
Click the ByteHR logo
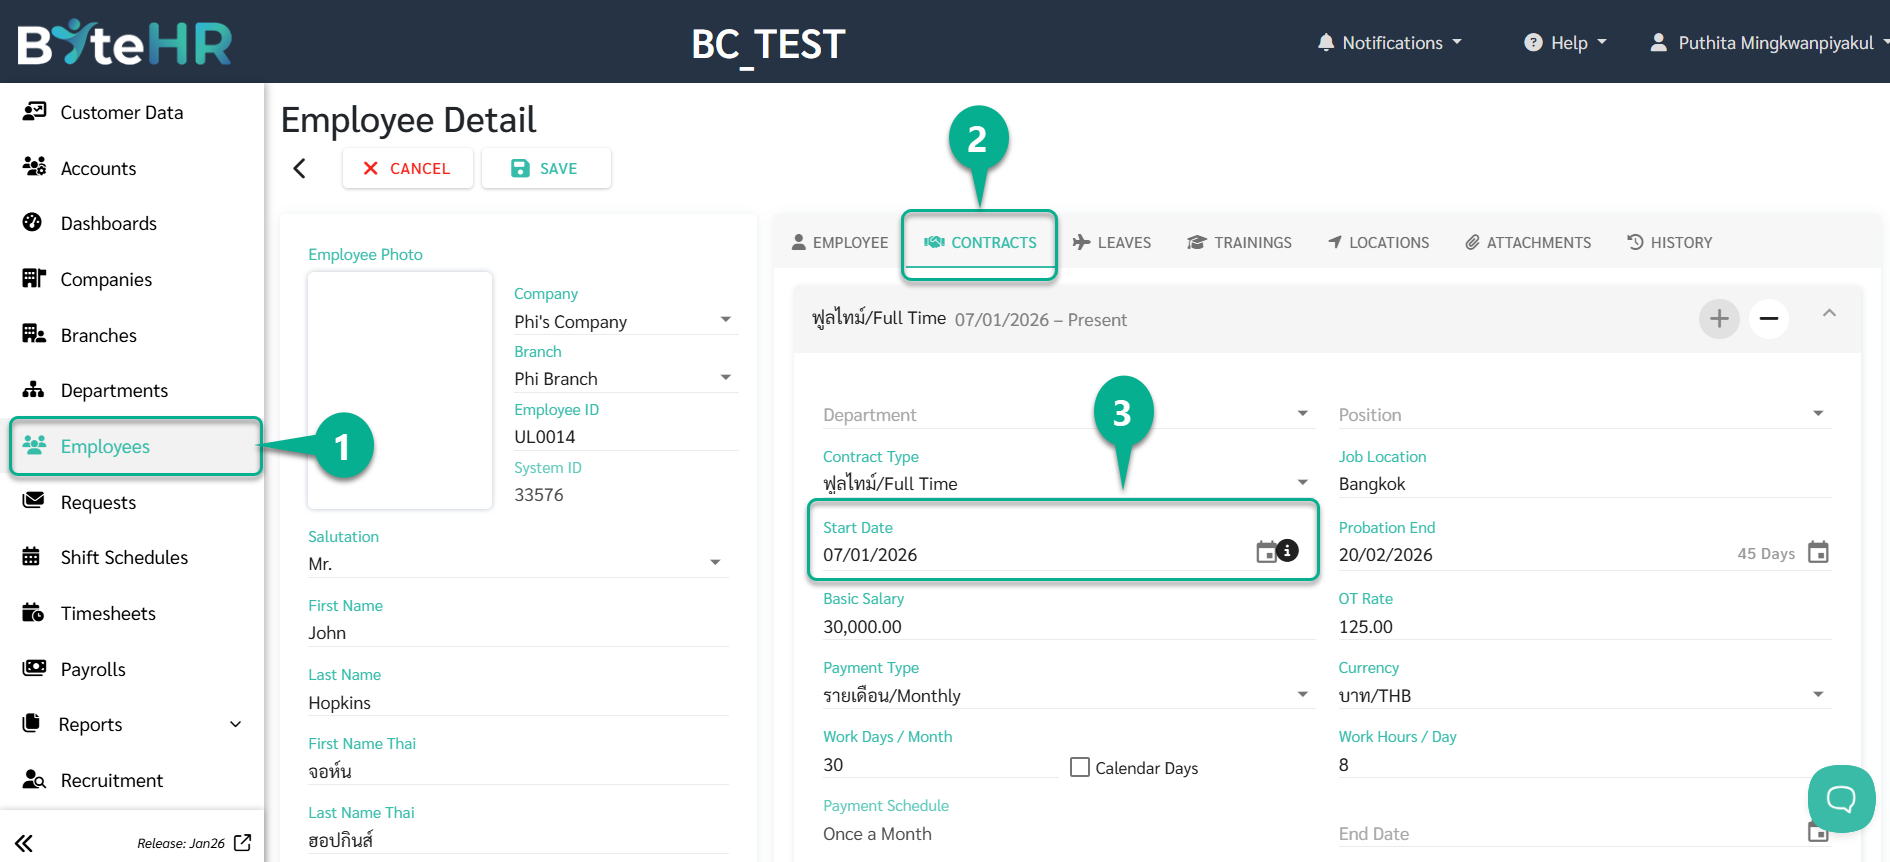pos(125,42)
